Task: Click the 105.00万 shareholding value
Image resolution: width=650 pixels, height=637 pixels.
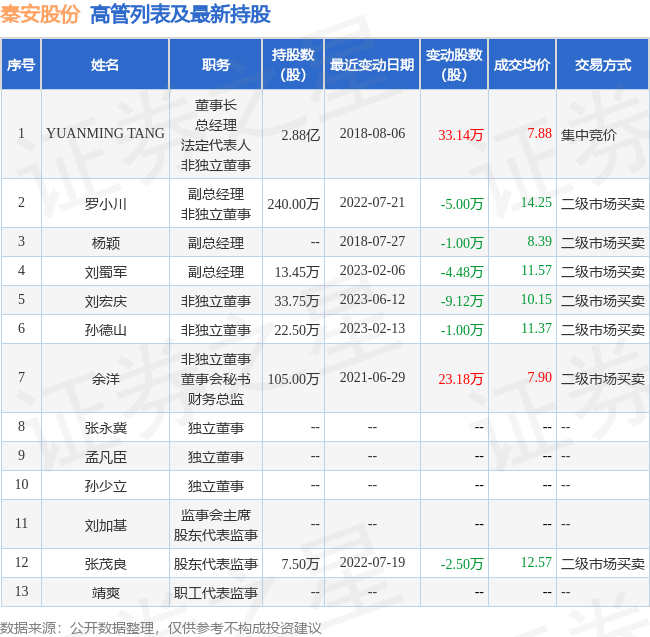Action: (x=293, y=379)
